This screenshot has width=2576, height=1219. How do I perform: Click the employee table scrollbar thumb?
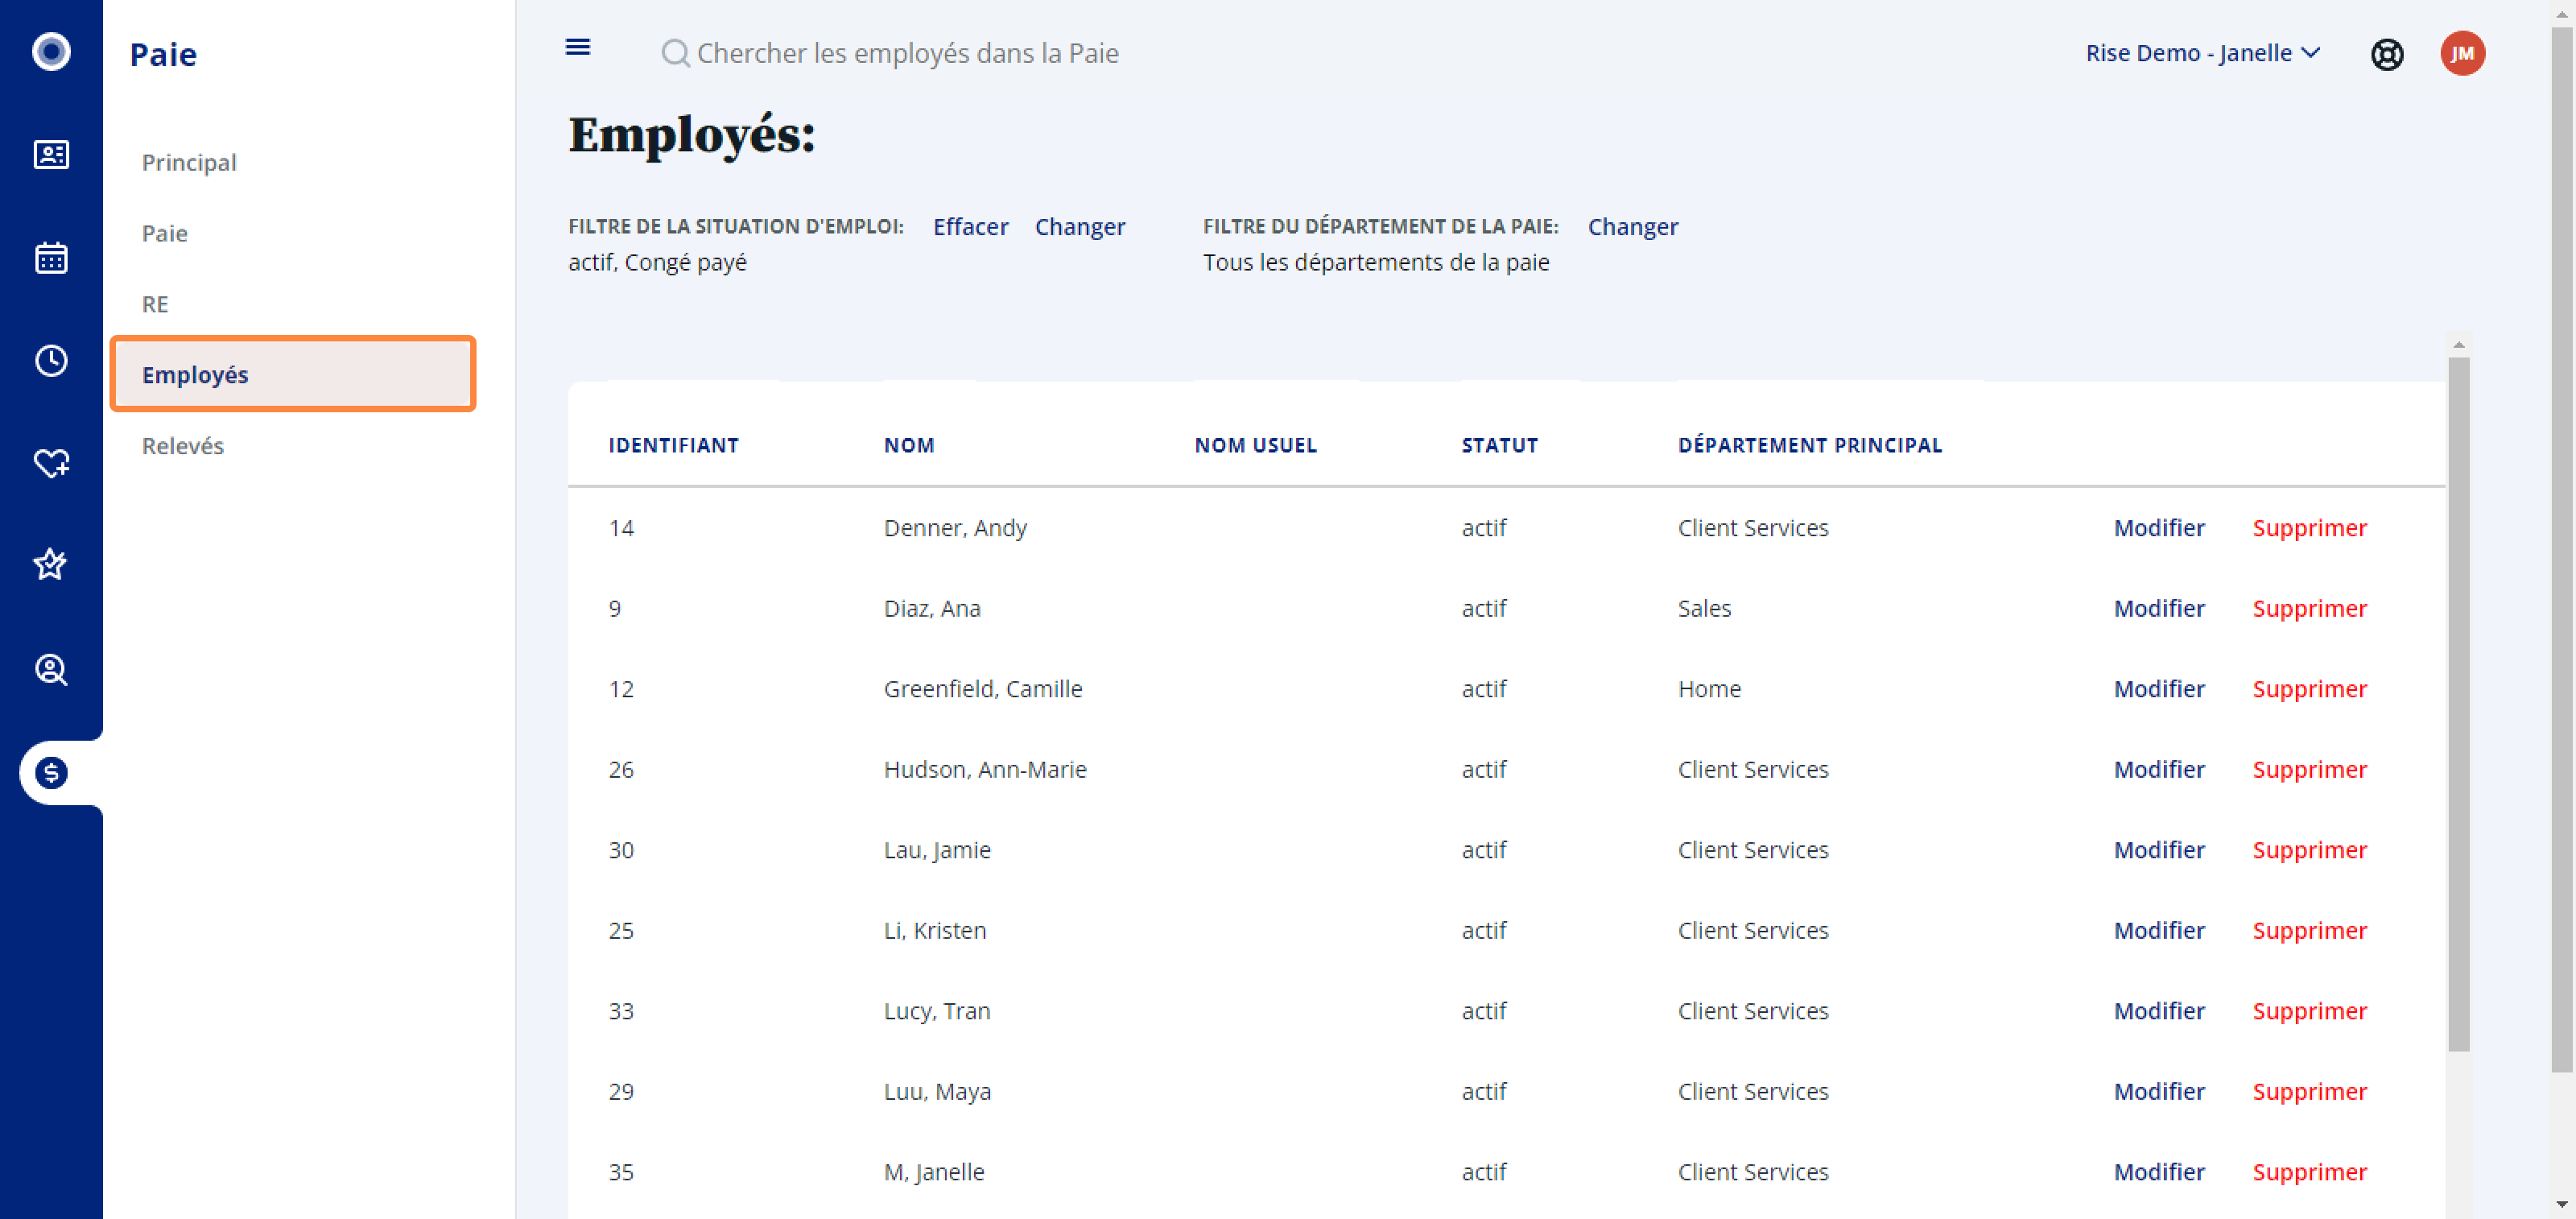[x=2458, y=704]
